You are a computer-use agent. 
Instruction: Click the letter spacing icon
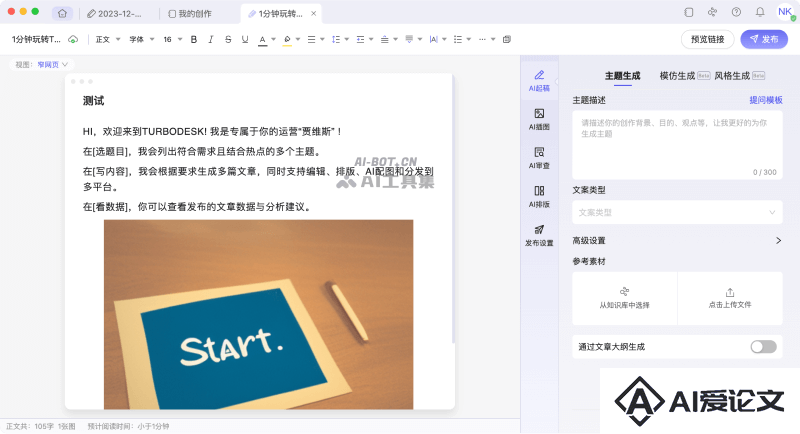[434, 39]
